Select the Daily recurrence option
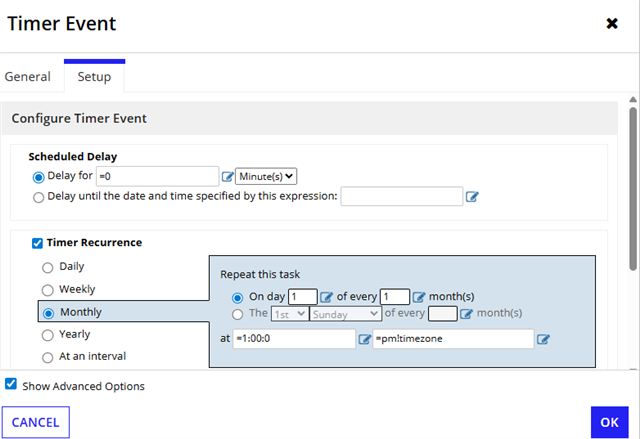This screenshot has width=640, height=439. pyautogui.click(x=47, y=267)
